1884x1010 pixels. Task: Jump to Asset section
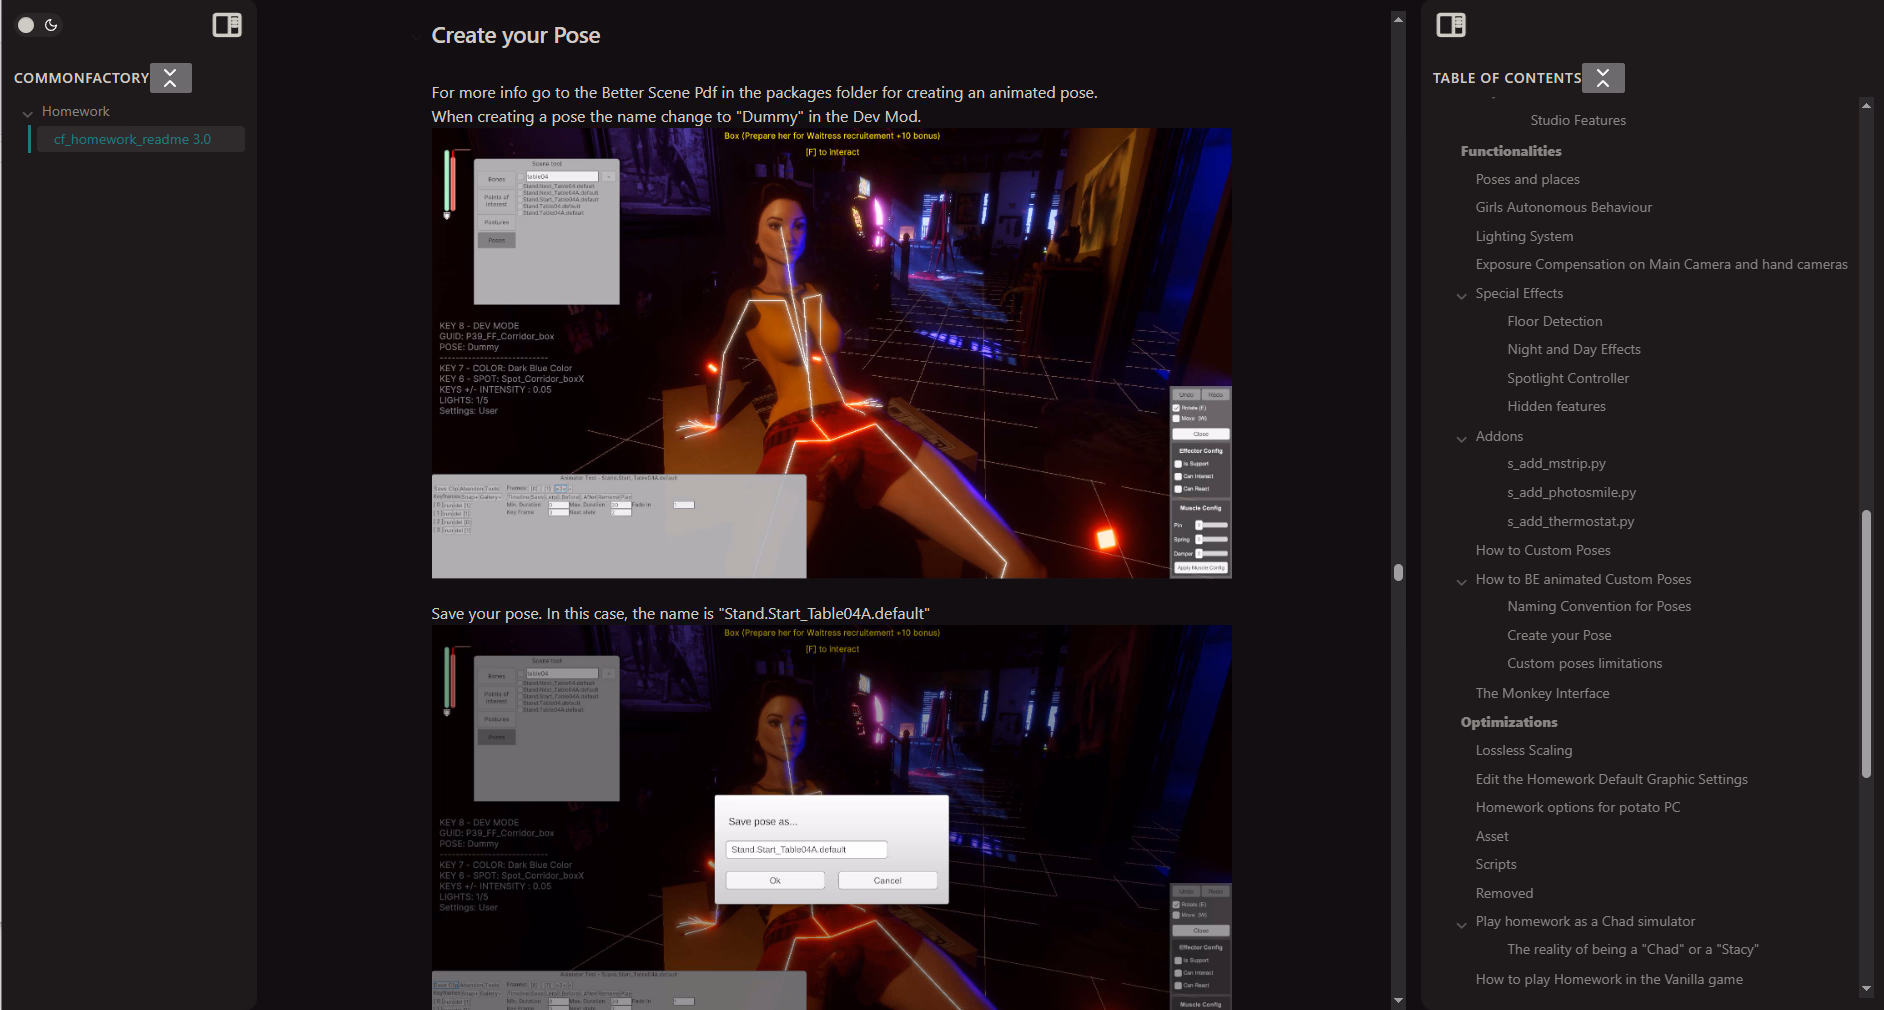coord(1491,836)
